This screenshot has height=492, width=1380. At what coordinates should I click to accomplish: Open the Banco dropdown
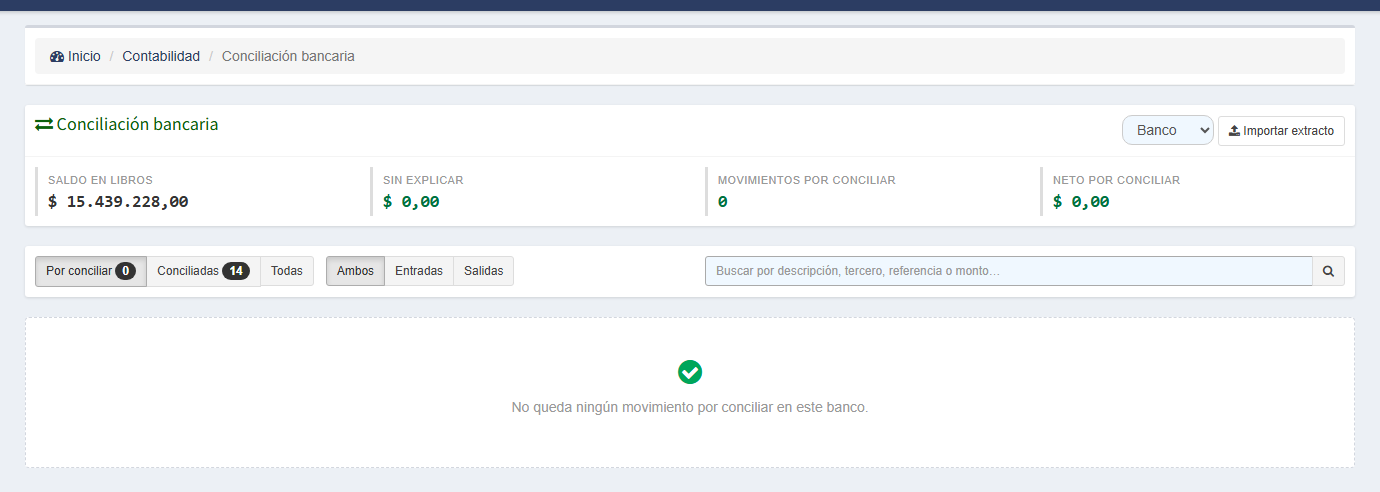(x=1168, y=131)
